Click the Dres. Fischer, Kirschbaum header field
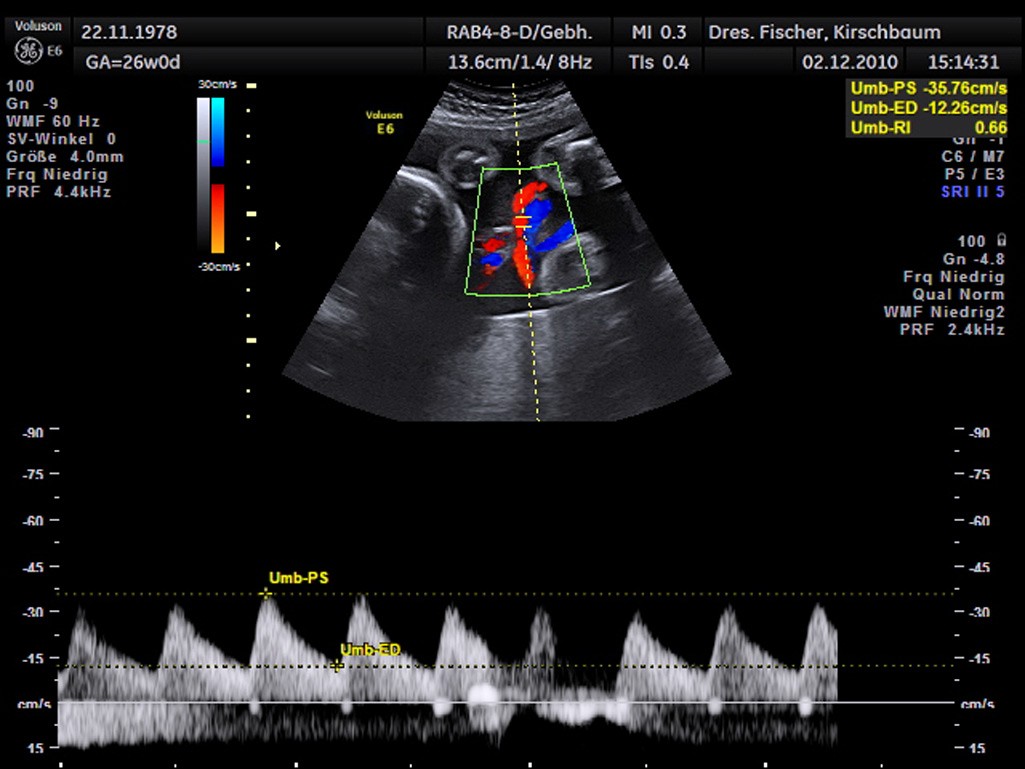 pyautogui.click(x=824, y=32)
